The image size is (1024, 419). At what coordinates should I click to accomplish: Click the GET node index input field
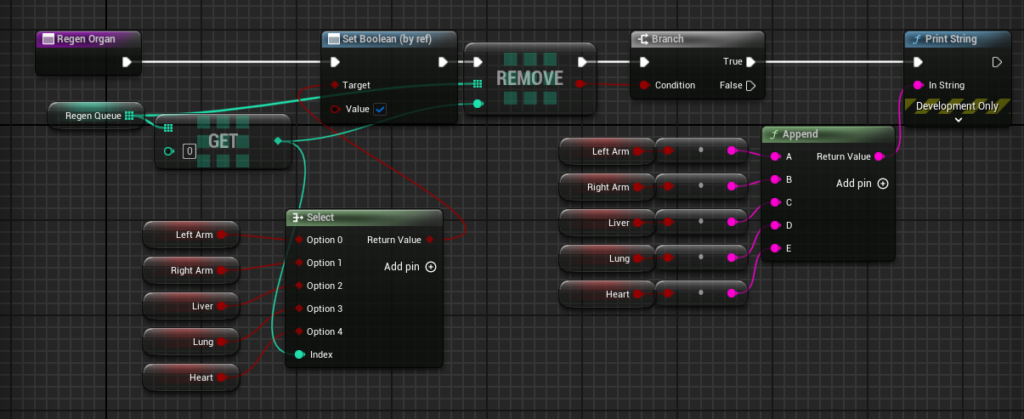[188, 152]
